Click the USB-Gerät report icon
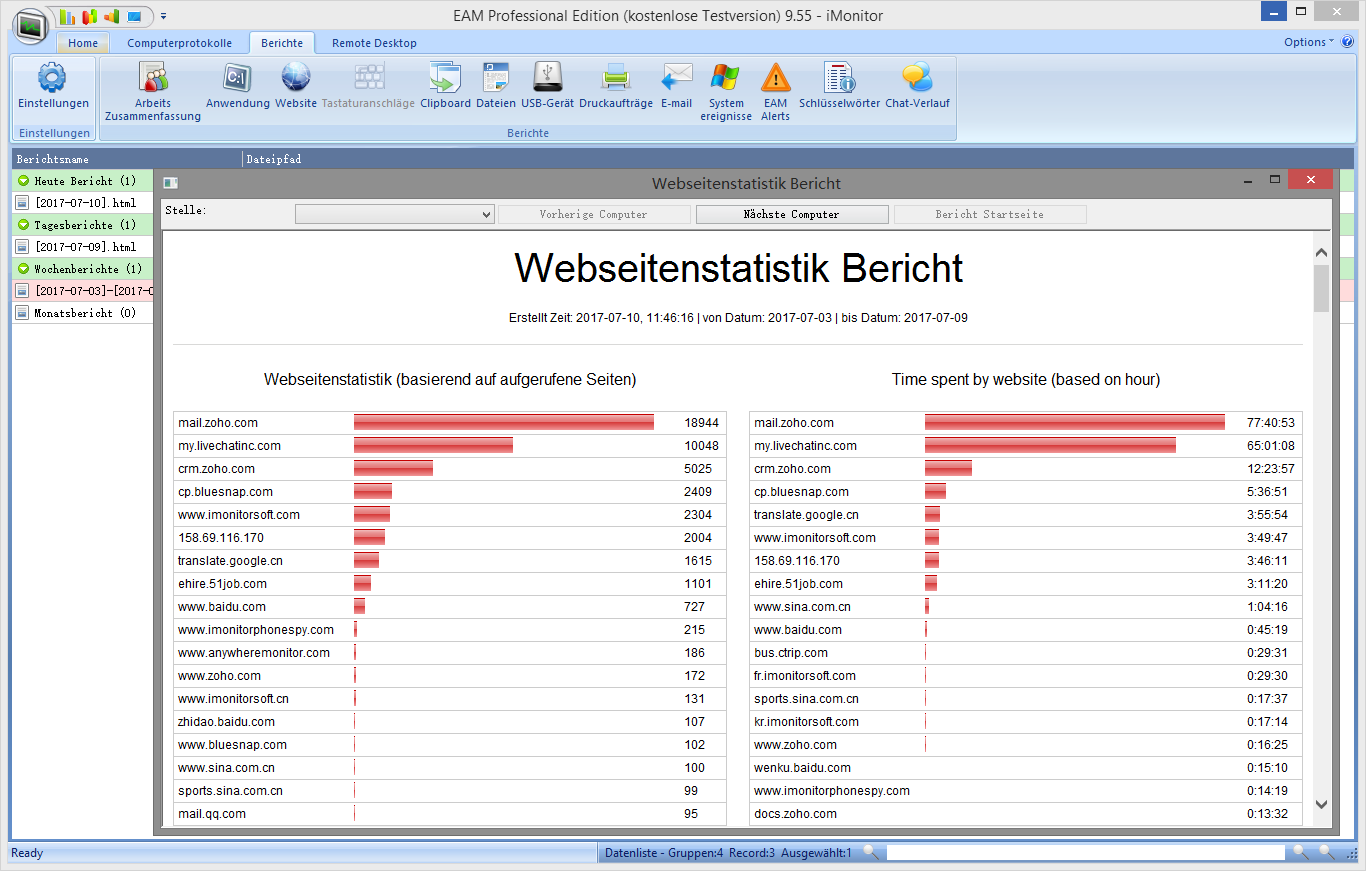 pos(547,78)
